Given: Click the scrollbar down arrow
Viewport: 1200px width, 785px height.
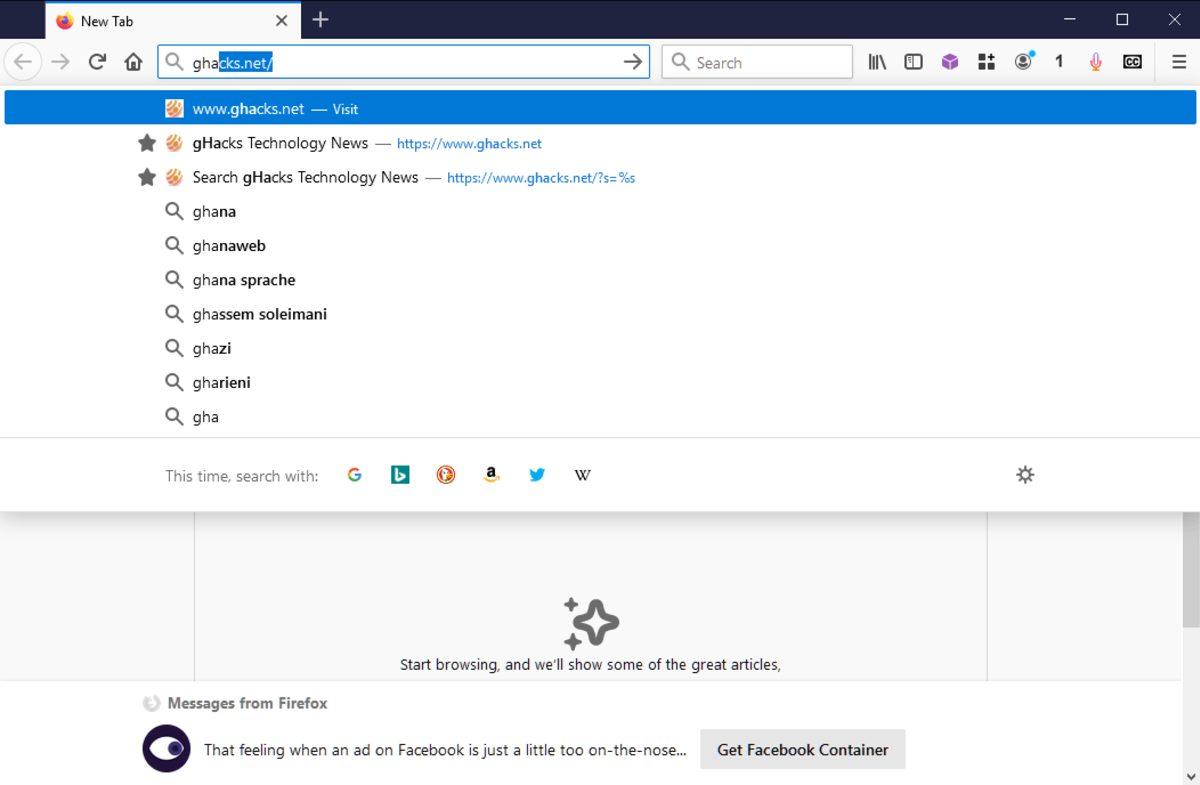Looking at the screenshot, I should click(x=1192, y=777).
